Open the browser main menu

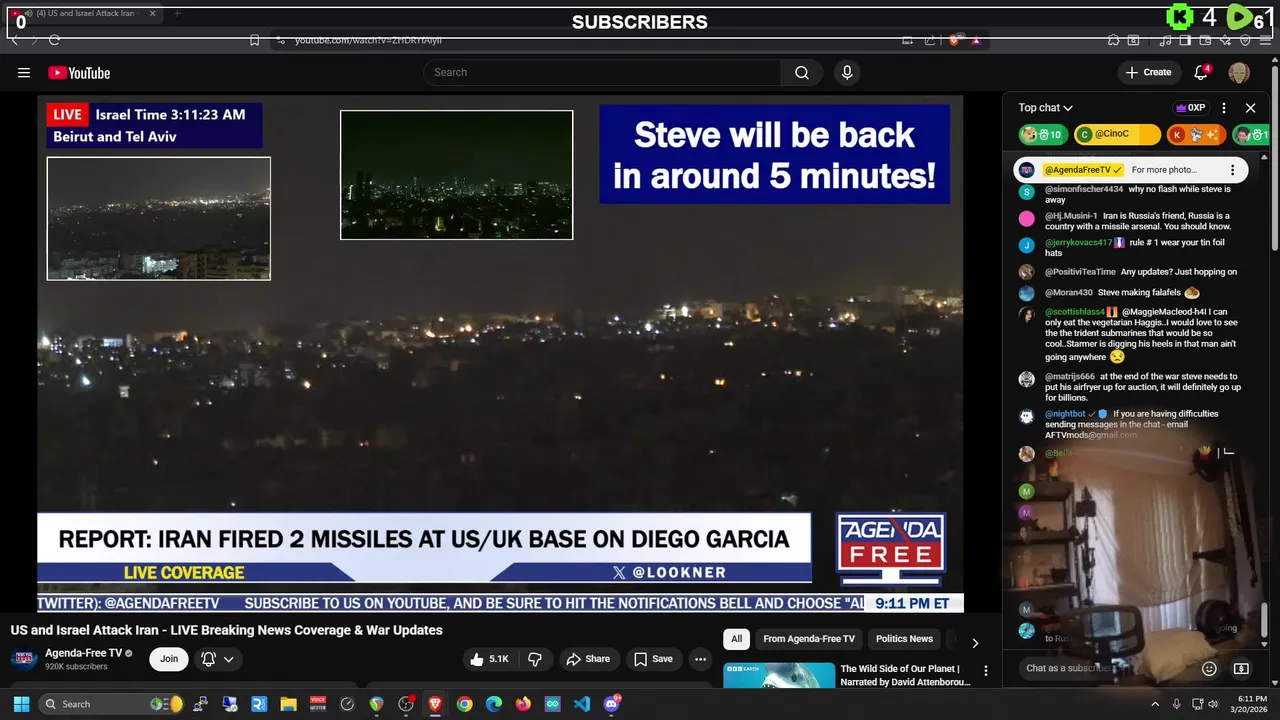[1265, 40]
